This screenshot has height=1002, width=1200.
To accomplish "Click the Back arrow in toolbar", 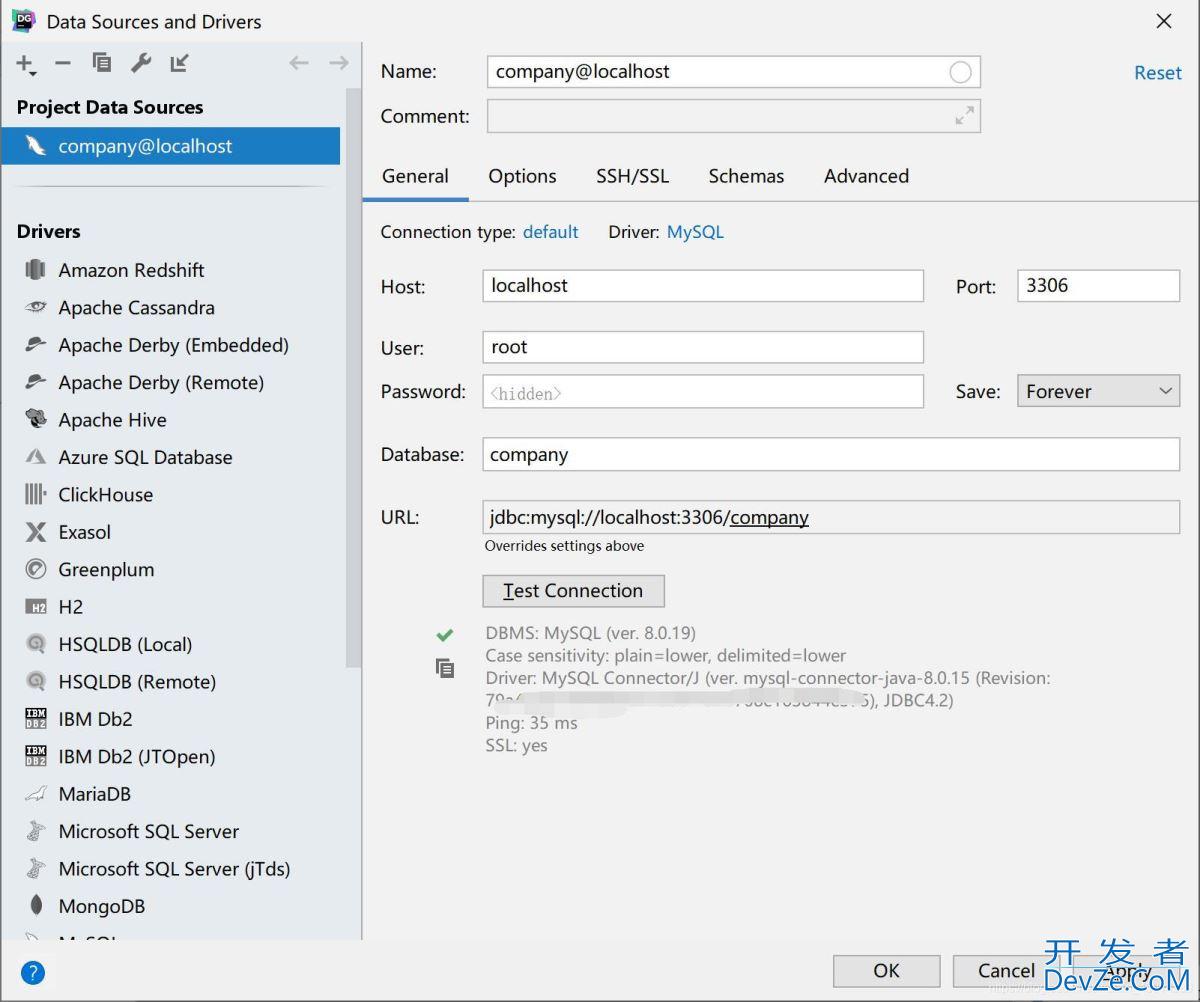I will 299,63.
